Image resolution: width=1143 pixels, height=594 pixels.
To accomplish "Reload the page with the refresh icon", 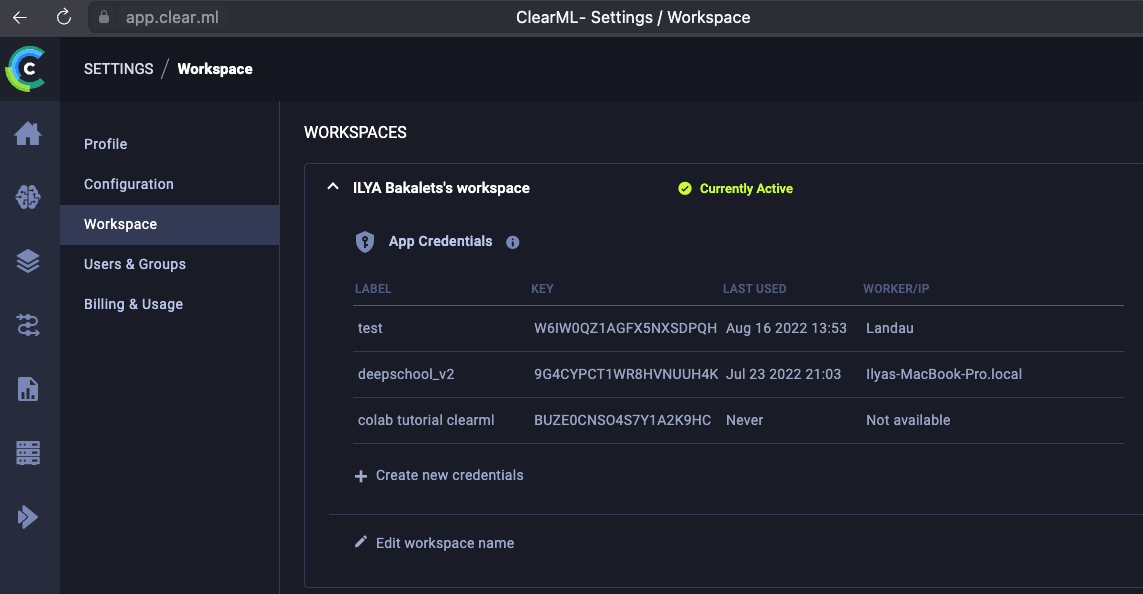I will (x=63, y=17).
